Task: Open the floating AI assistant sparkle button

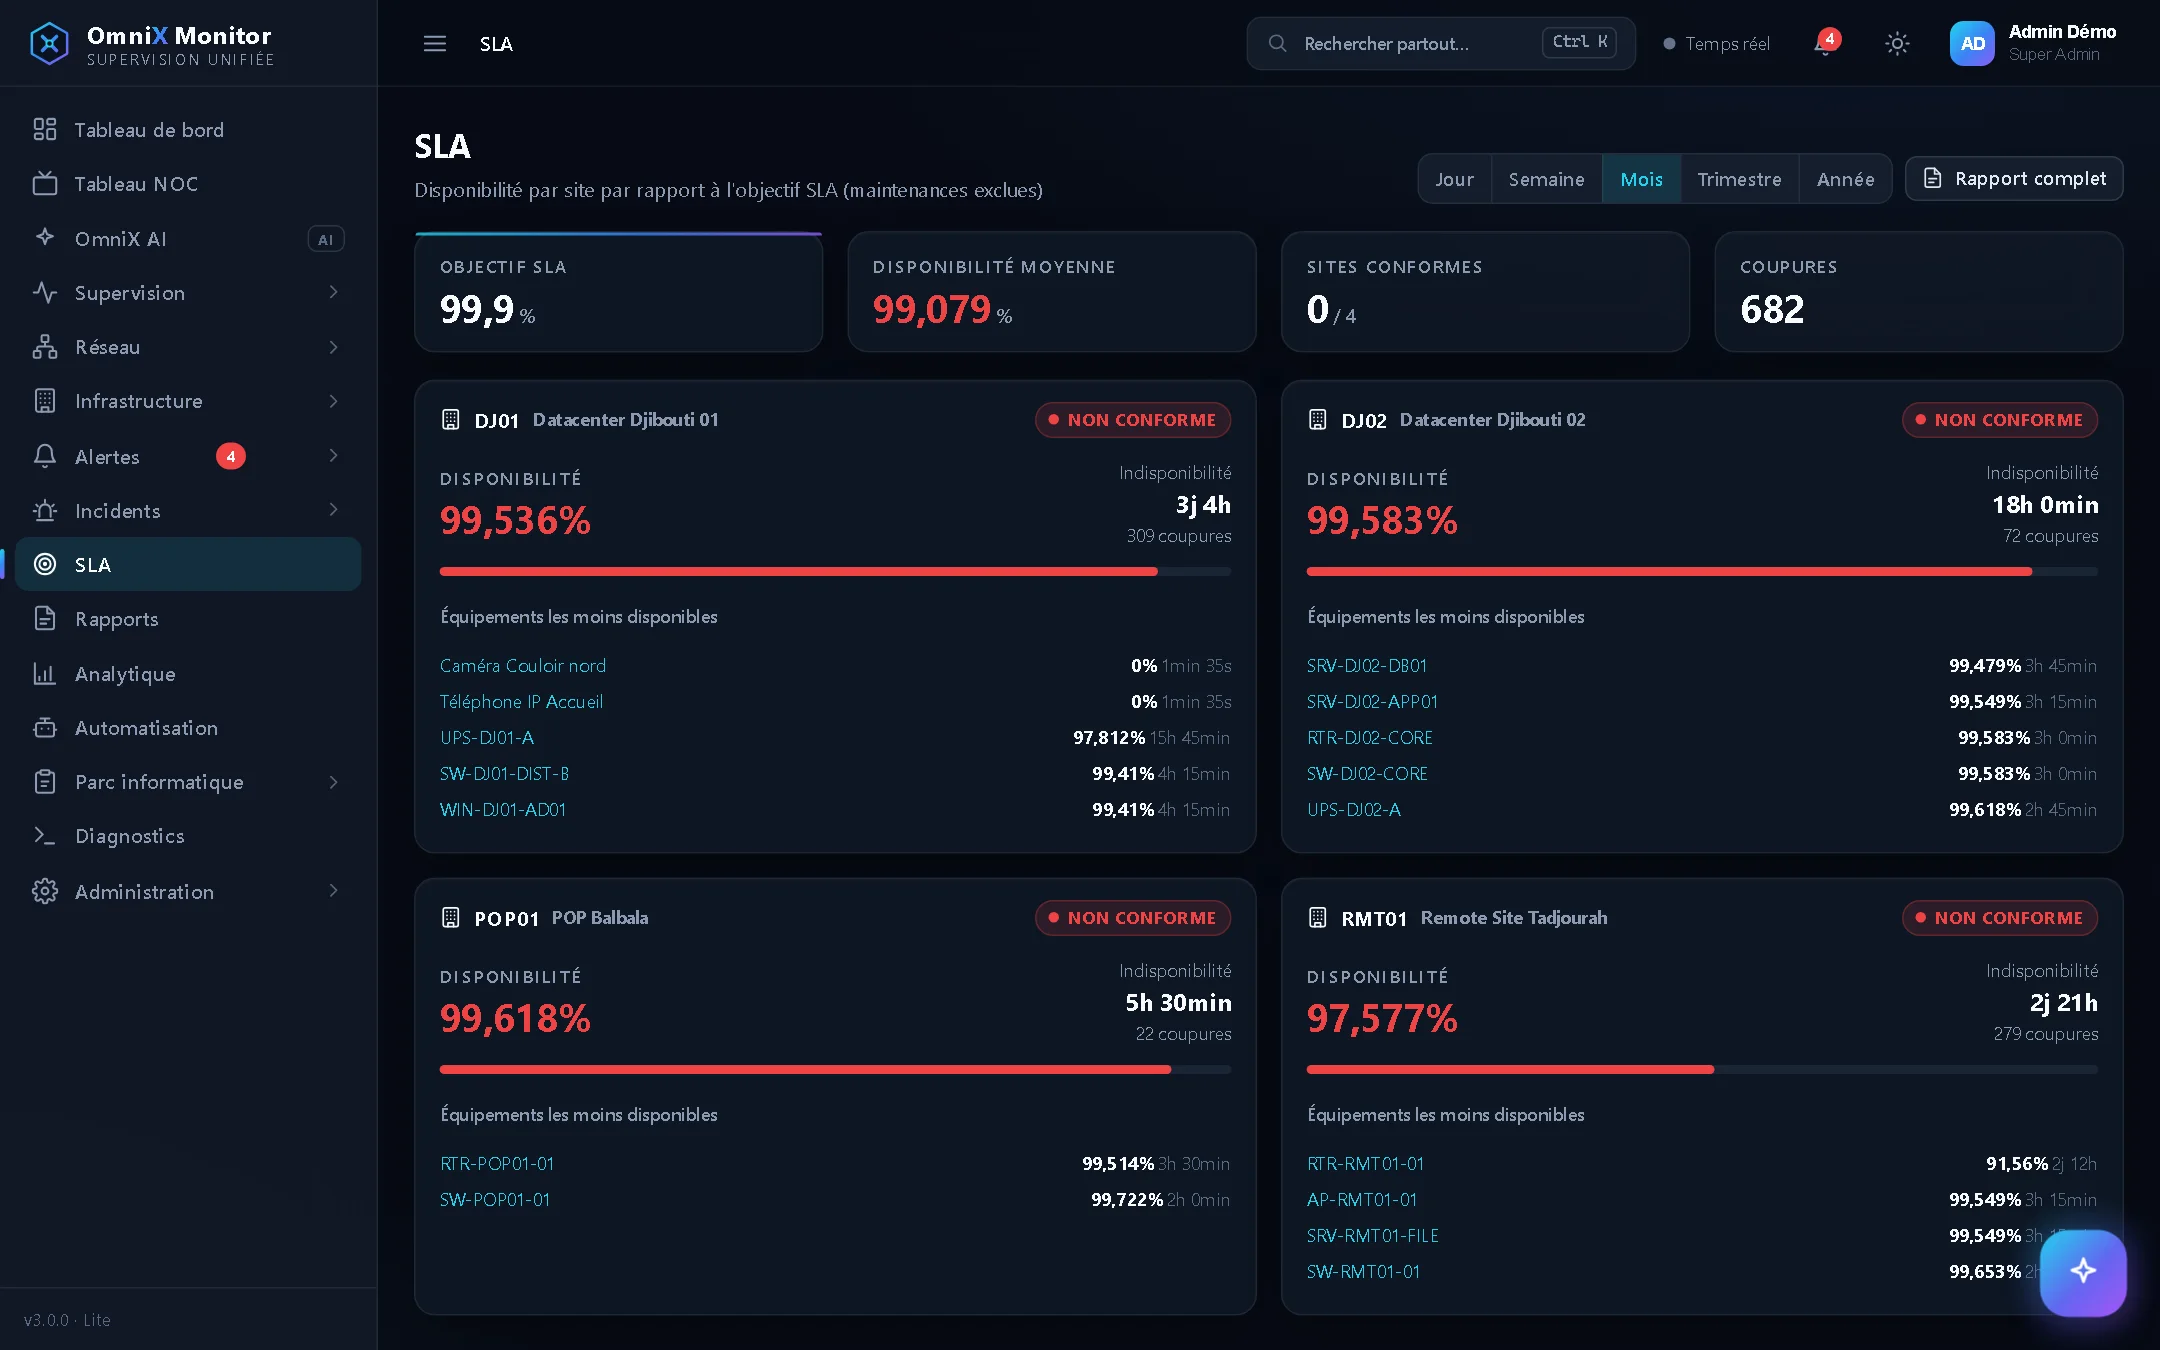Action: coord(2083,1272)
